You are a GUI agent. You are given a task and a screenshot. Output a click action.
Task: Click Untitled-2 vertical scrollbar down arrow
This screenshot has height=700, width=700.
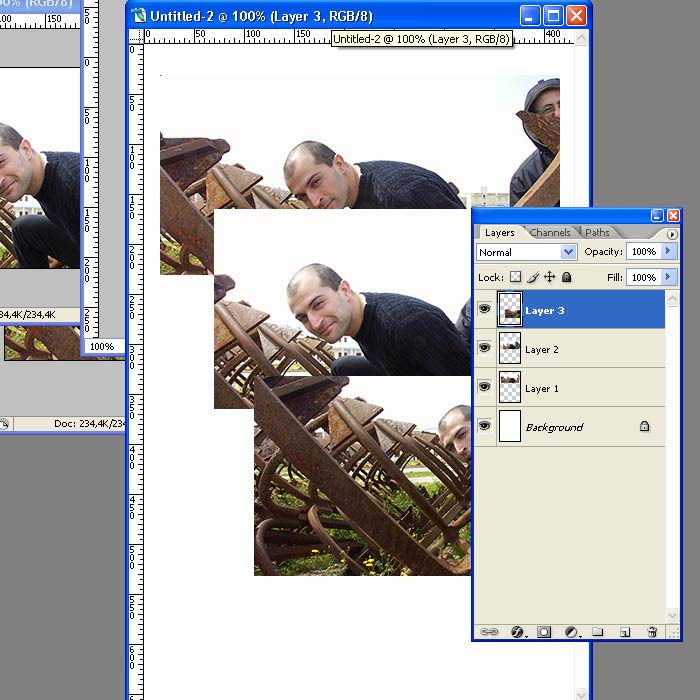[x=581, y=693]
